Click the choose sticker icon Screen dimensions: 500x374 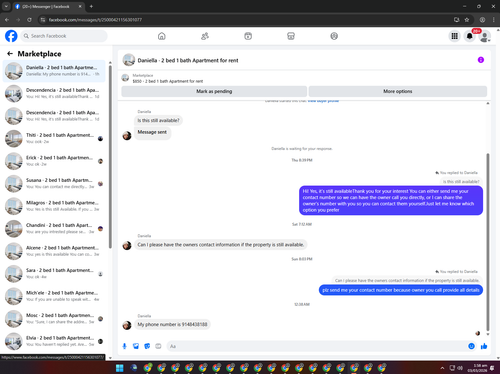point(147,346)
